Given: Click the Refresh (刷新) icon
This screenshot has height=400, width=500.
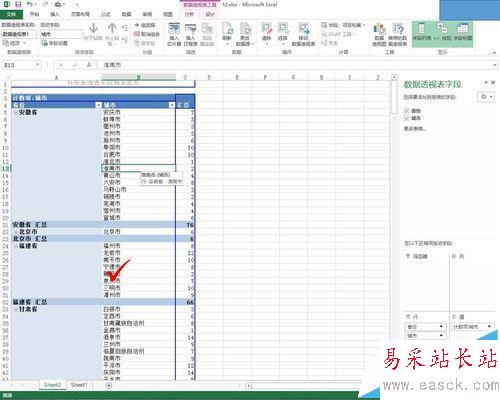Looking at the screenshot, I should pos(227,29).
